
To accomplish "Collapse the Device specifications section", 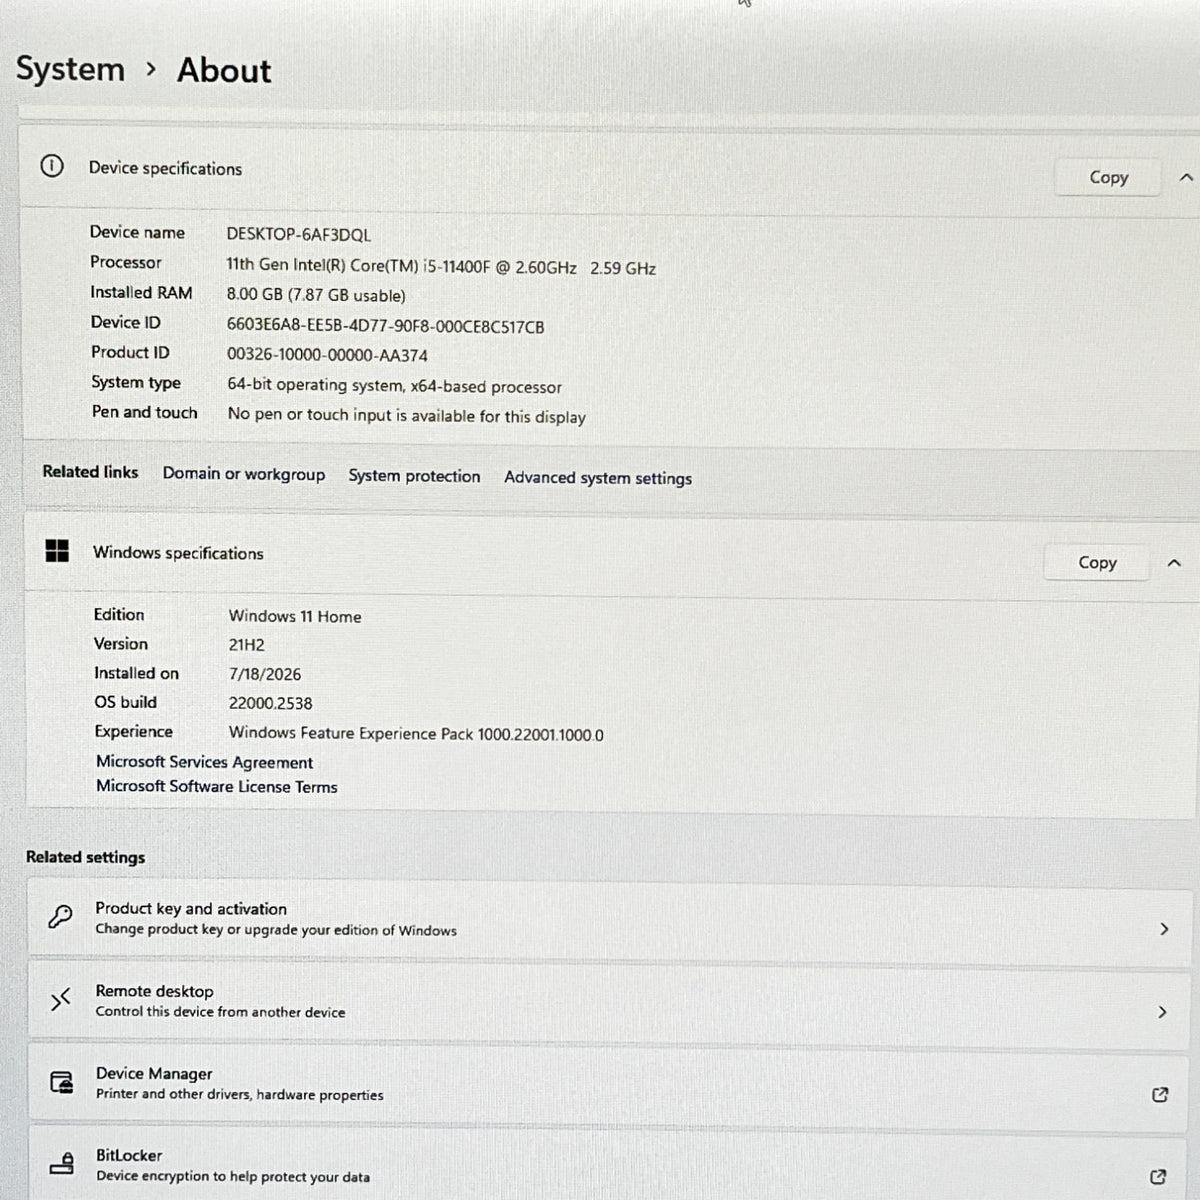I will point(1186,177).
